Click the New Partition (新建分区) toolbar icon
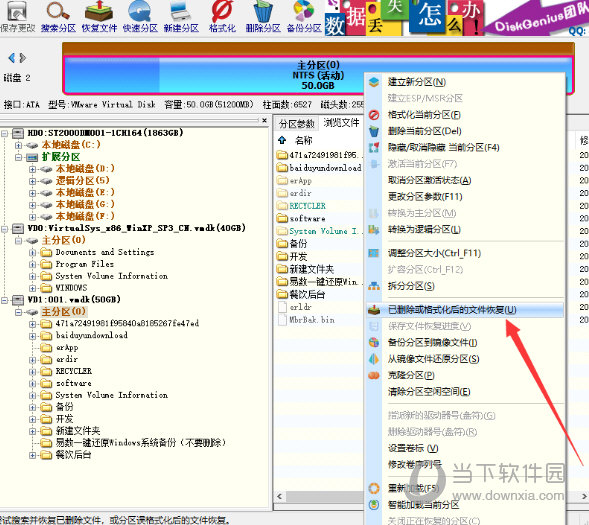The width and height of the screenshot is (589, 525). point(181,17)
